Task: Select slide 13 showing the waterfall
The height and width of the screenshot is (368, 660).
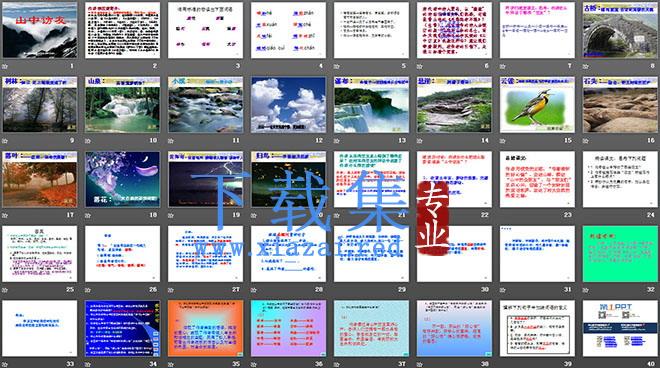Action: click(371, 104)
